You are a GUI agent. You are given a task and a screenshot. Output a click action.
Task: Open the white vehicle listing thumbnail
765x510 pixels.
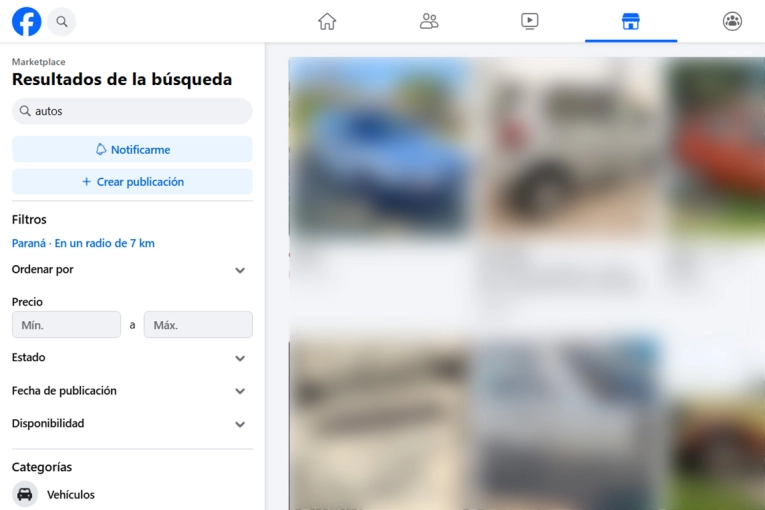pos(568,146)
